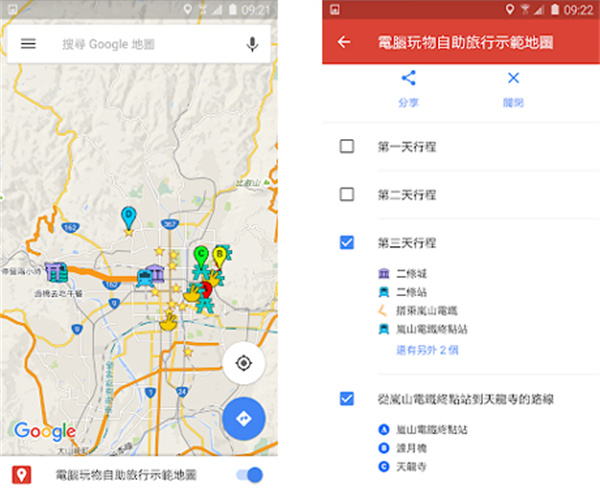Tap the my location crosshair button

point(244,363)
